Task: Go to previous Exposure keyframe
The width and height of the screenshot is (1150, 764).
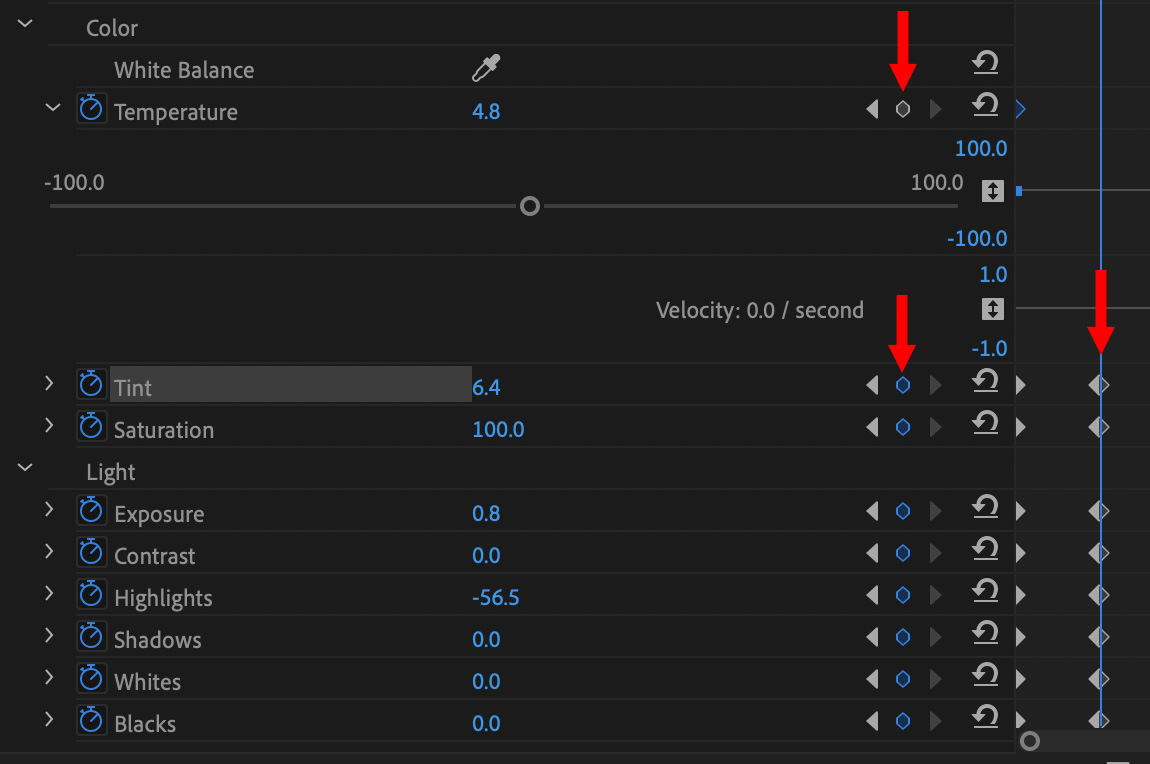Action: tap(872, 512)
